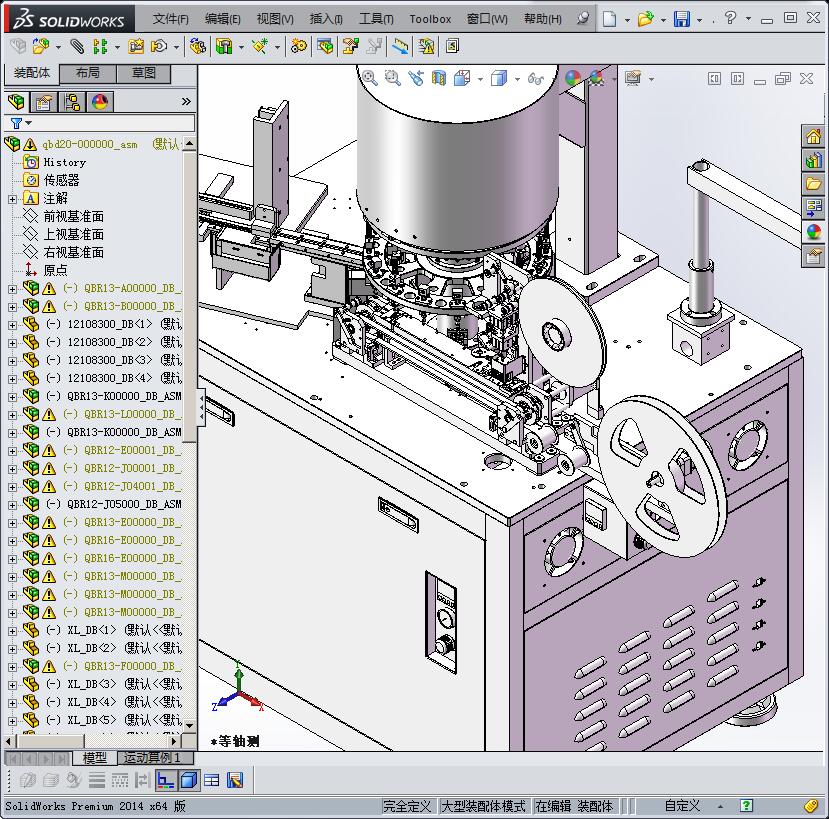The width and height of the screenshot is (829, 819).
Task: Expand the 12108300_DB<1> tree node
Action: (12, 325)
